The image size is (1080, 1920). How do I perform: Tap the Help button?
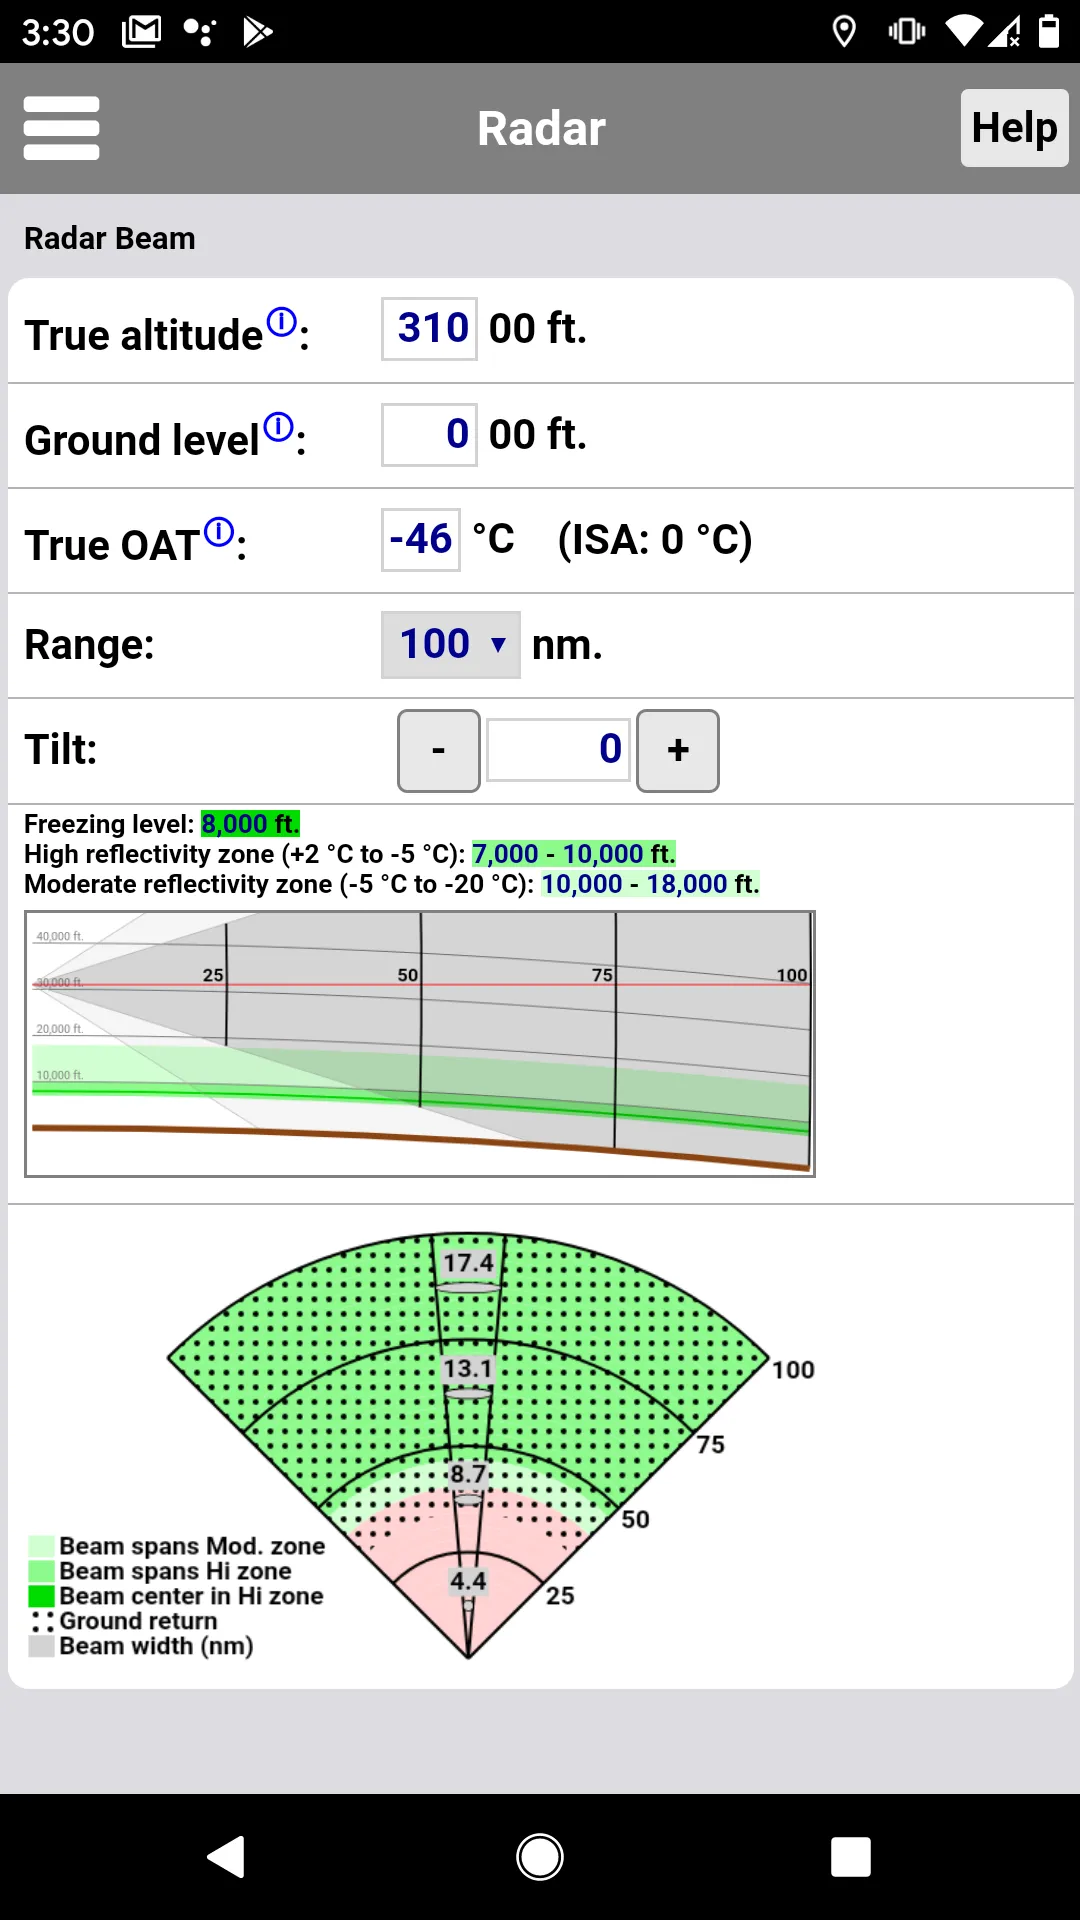click(1014, 128)
